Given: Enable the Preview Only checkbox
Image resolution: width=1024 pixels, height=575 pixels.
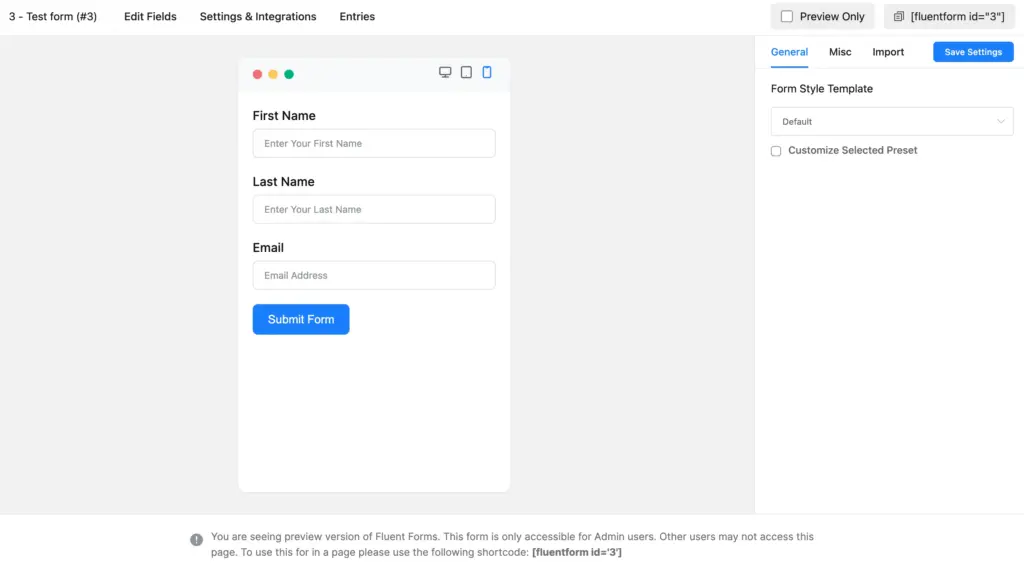Looking at the screenshot, I should tap(787, 17).
